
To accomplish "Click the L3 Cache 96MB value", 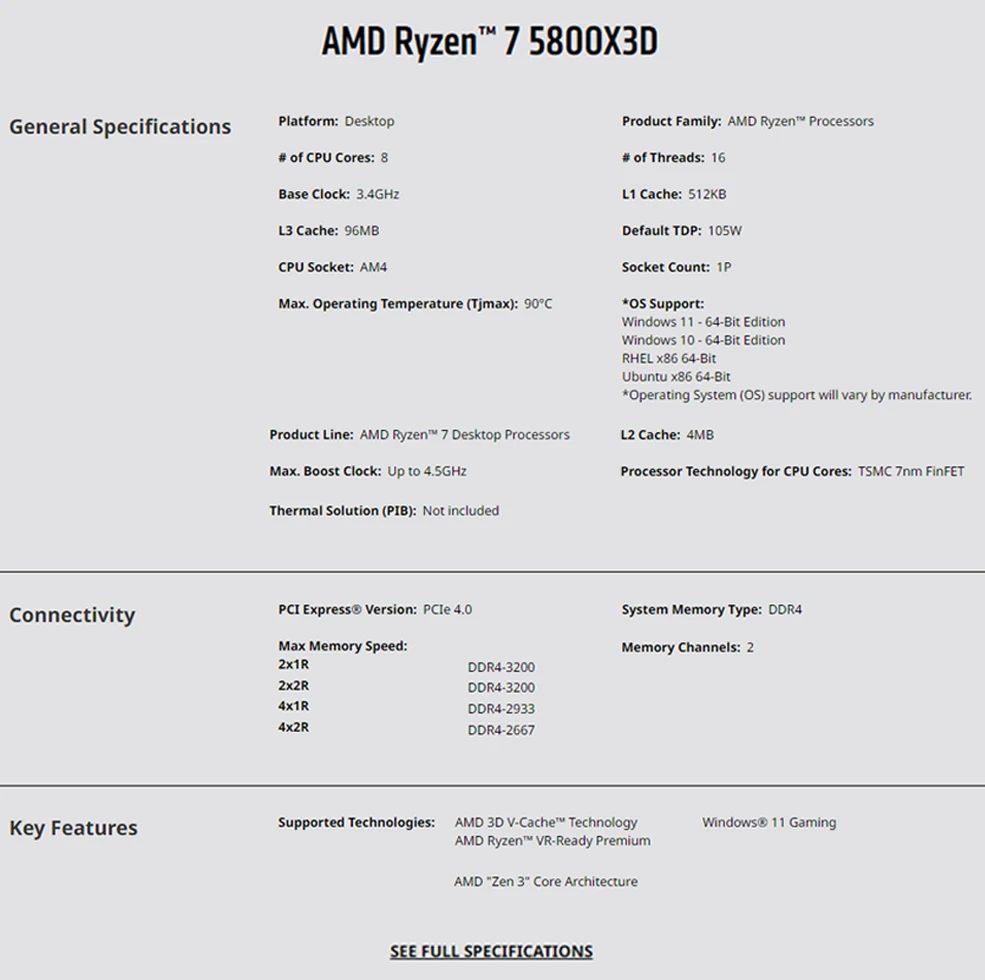I will tap(362, 231).
